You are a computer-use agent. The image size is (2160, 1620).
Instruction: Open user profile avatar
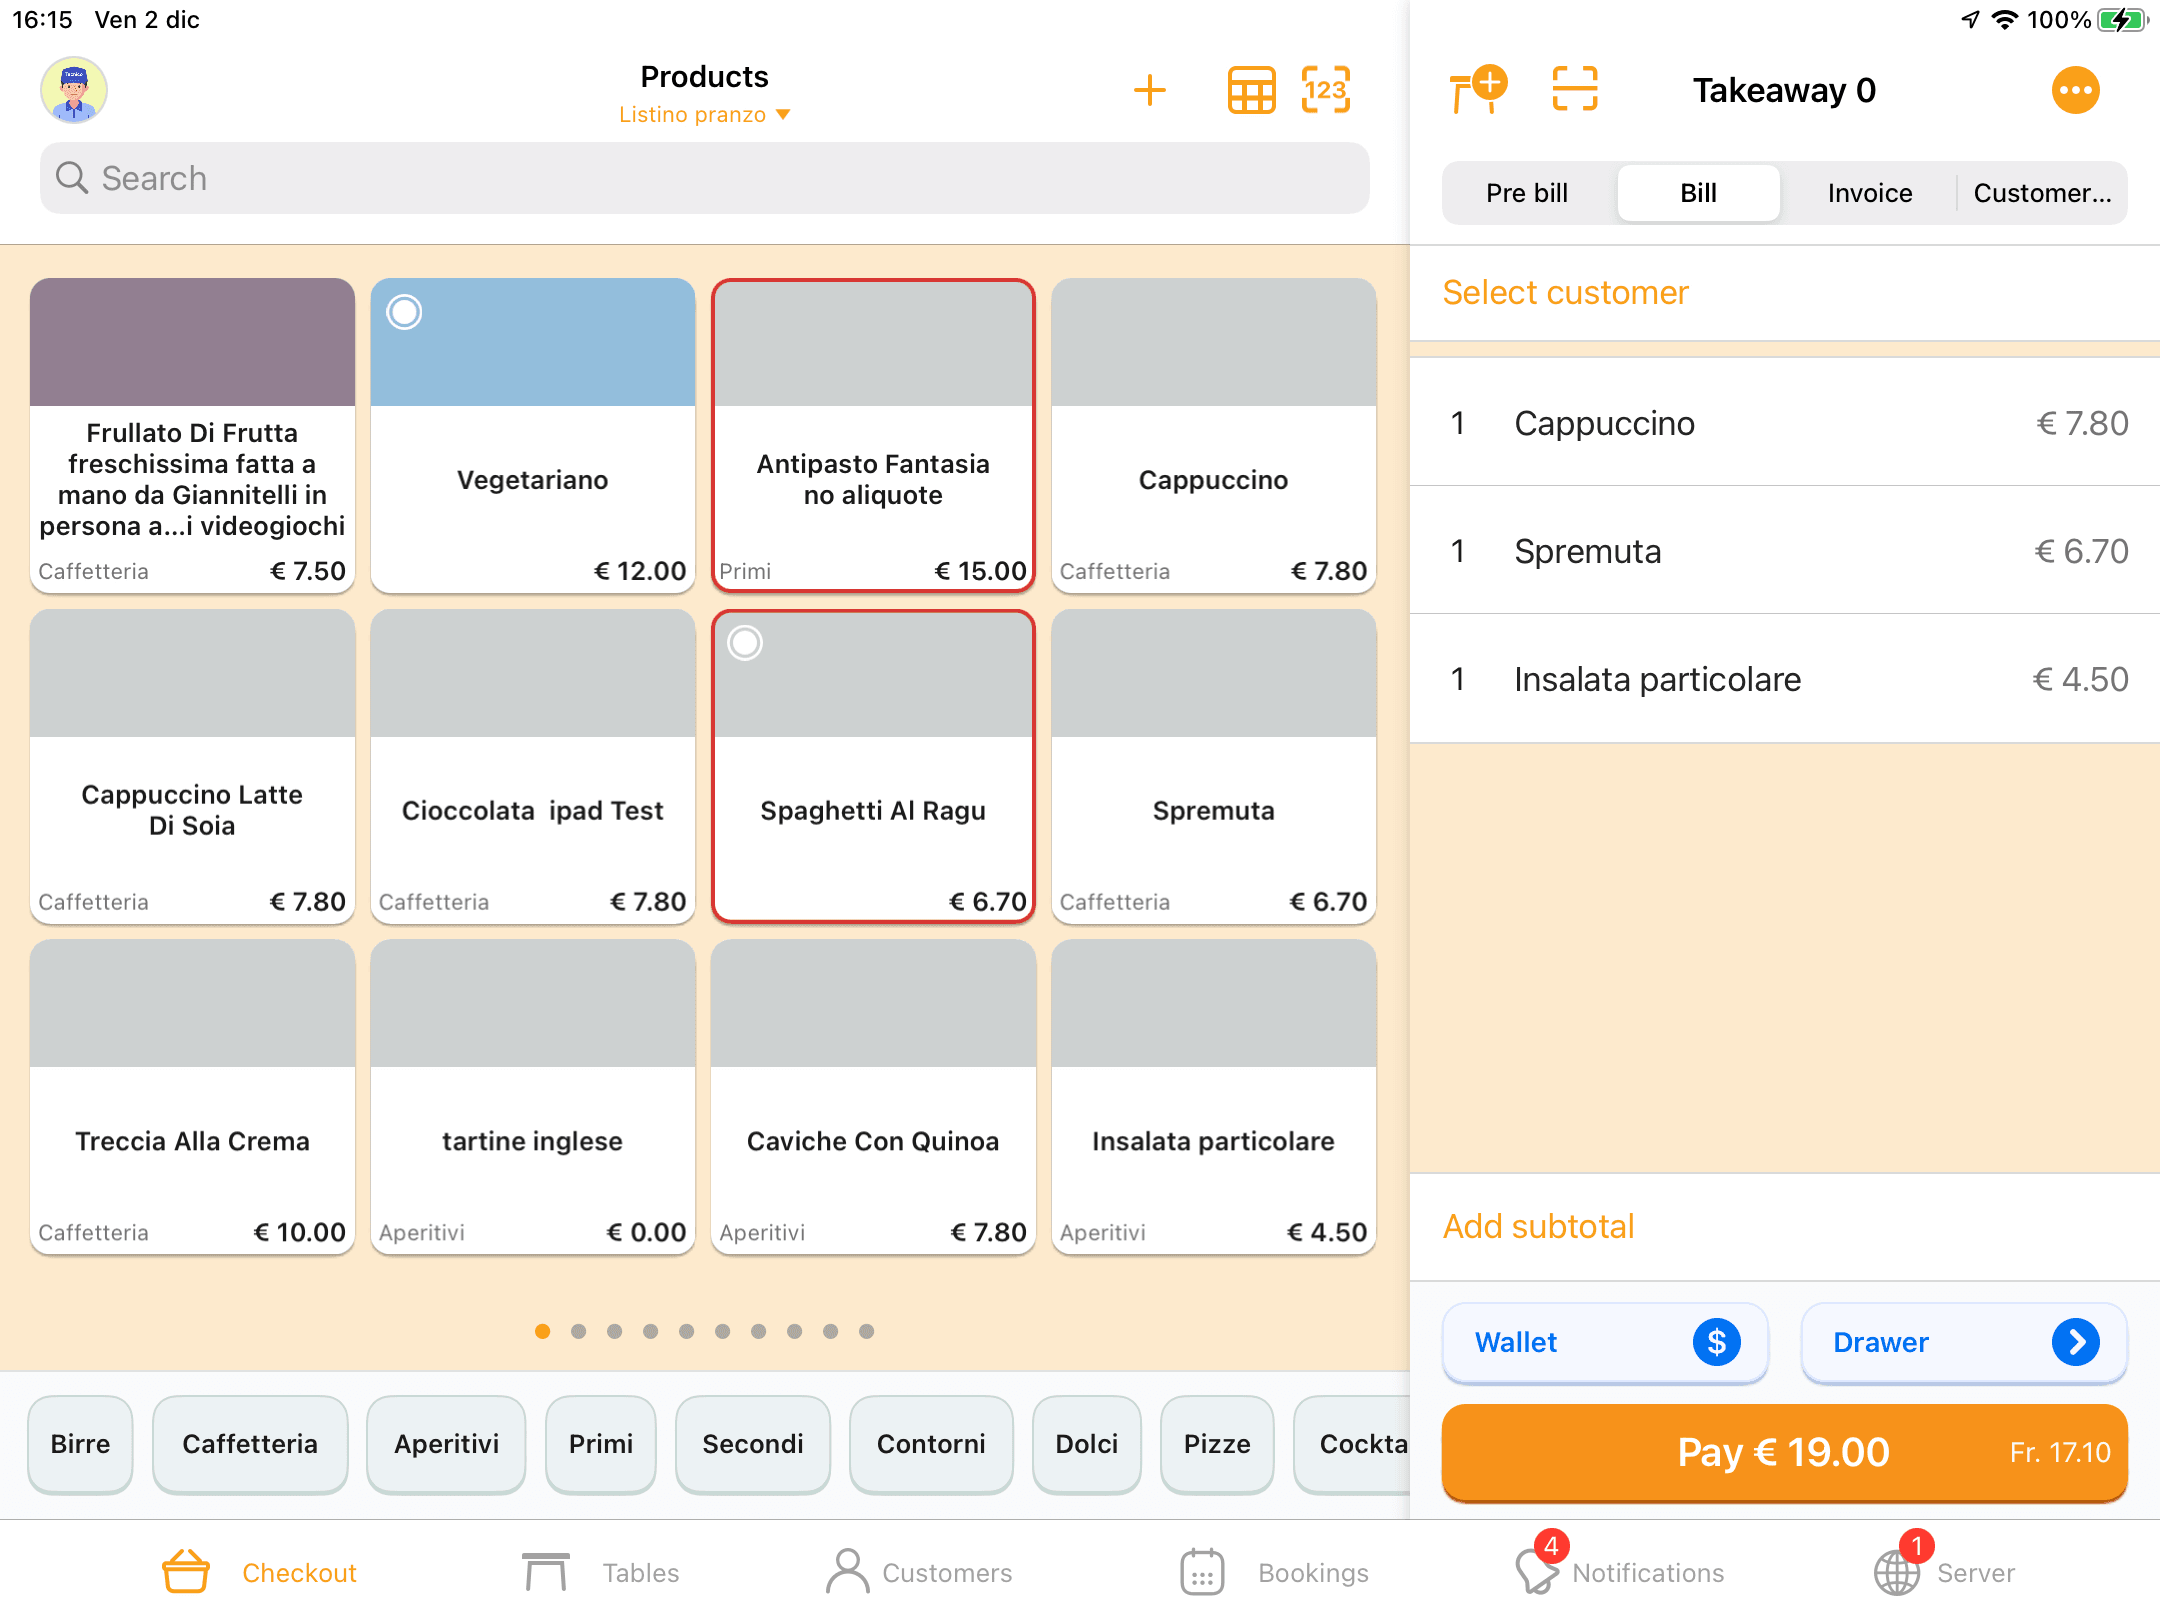(x=74, y=91)
